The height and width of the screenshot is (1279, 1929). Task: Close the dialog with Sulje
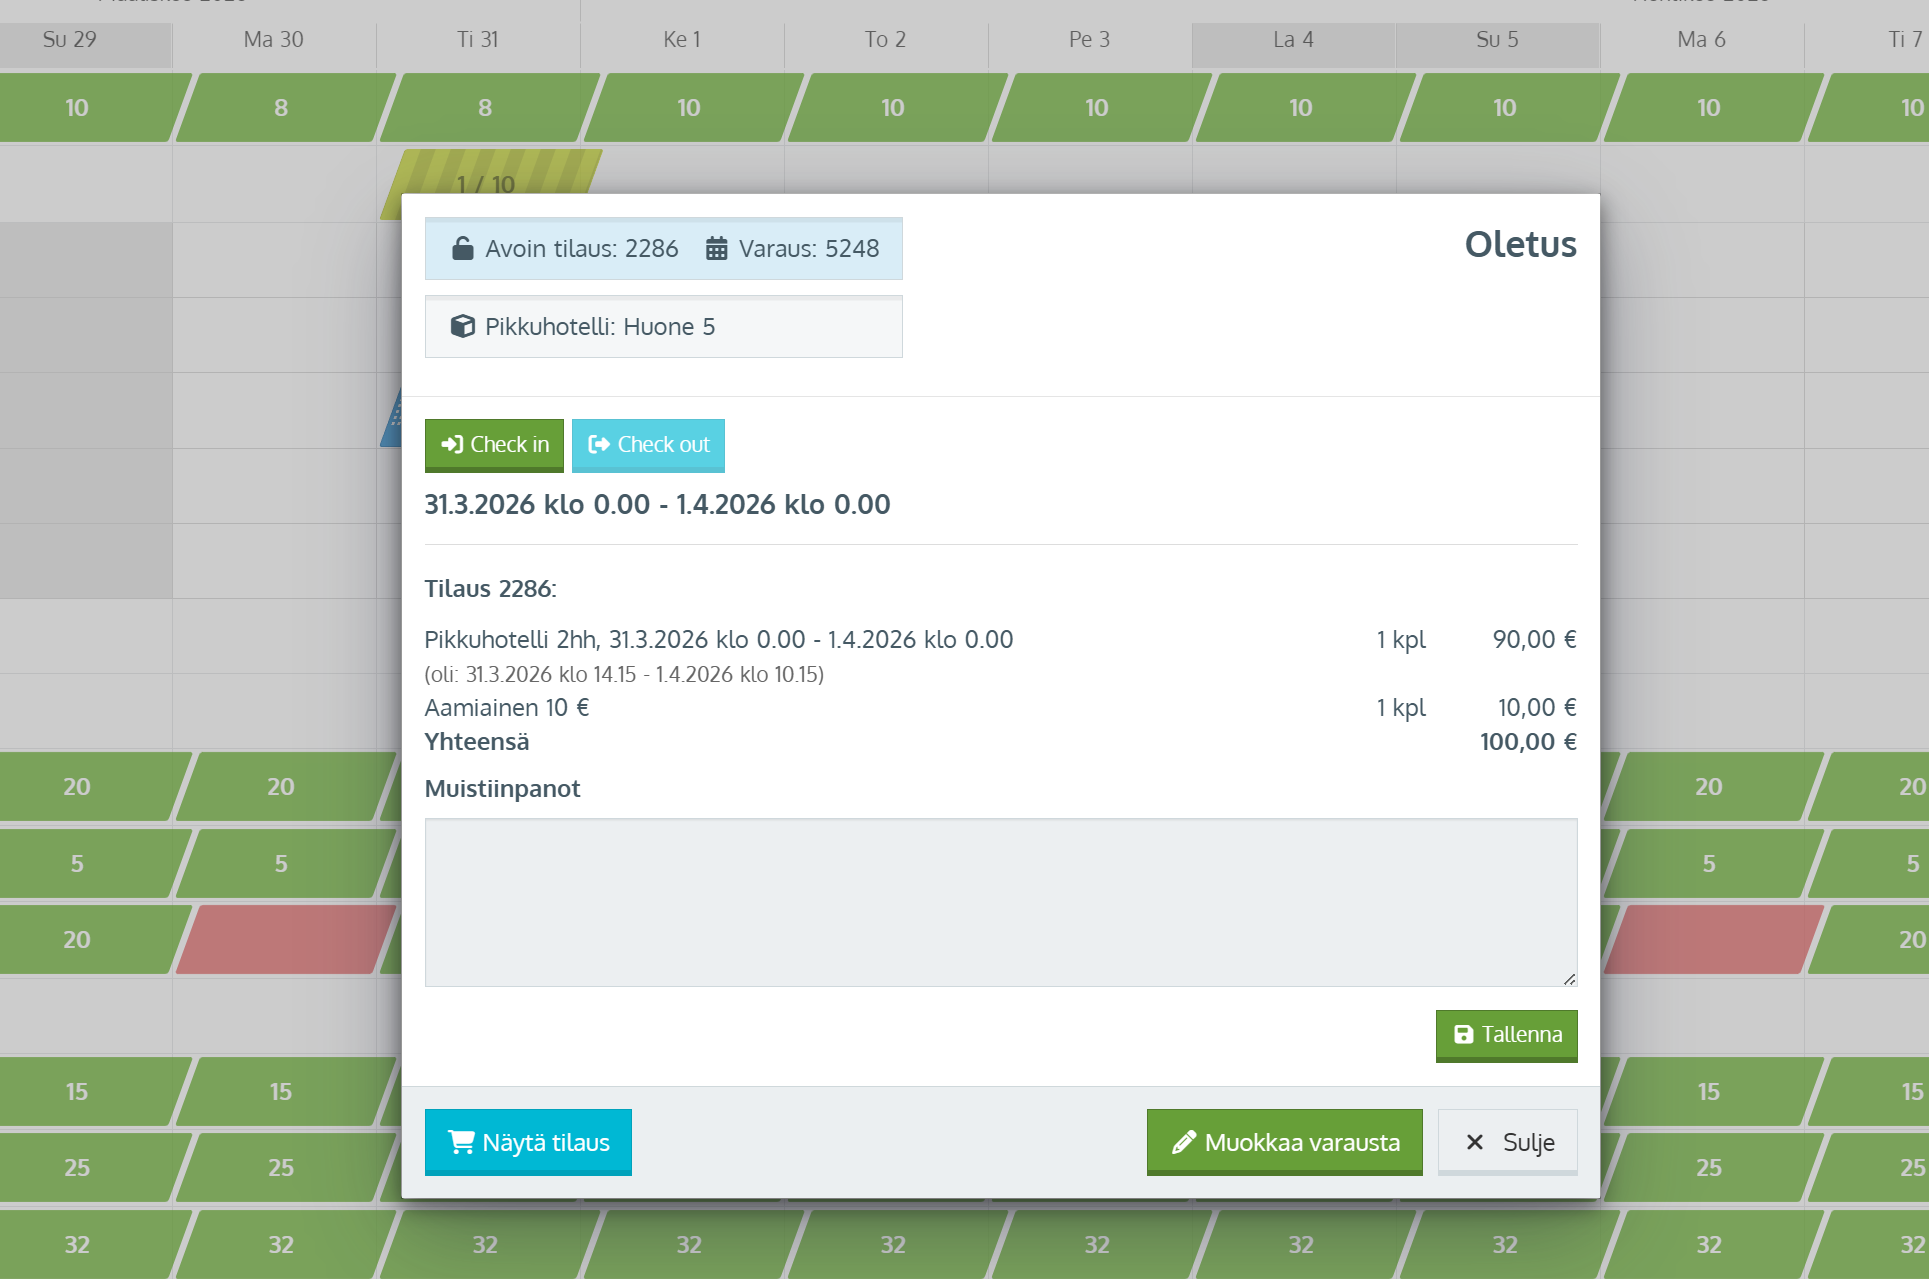(x=1508, y=1142)
